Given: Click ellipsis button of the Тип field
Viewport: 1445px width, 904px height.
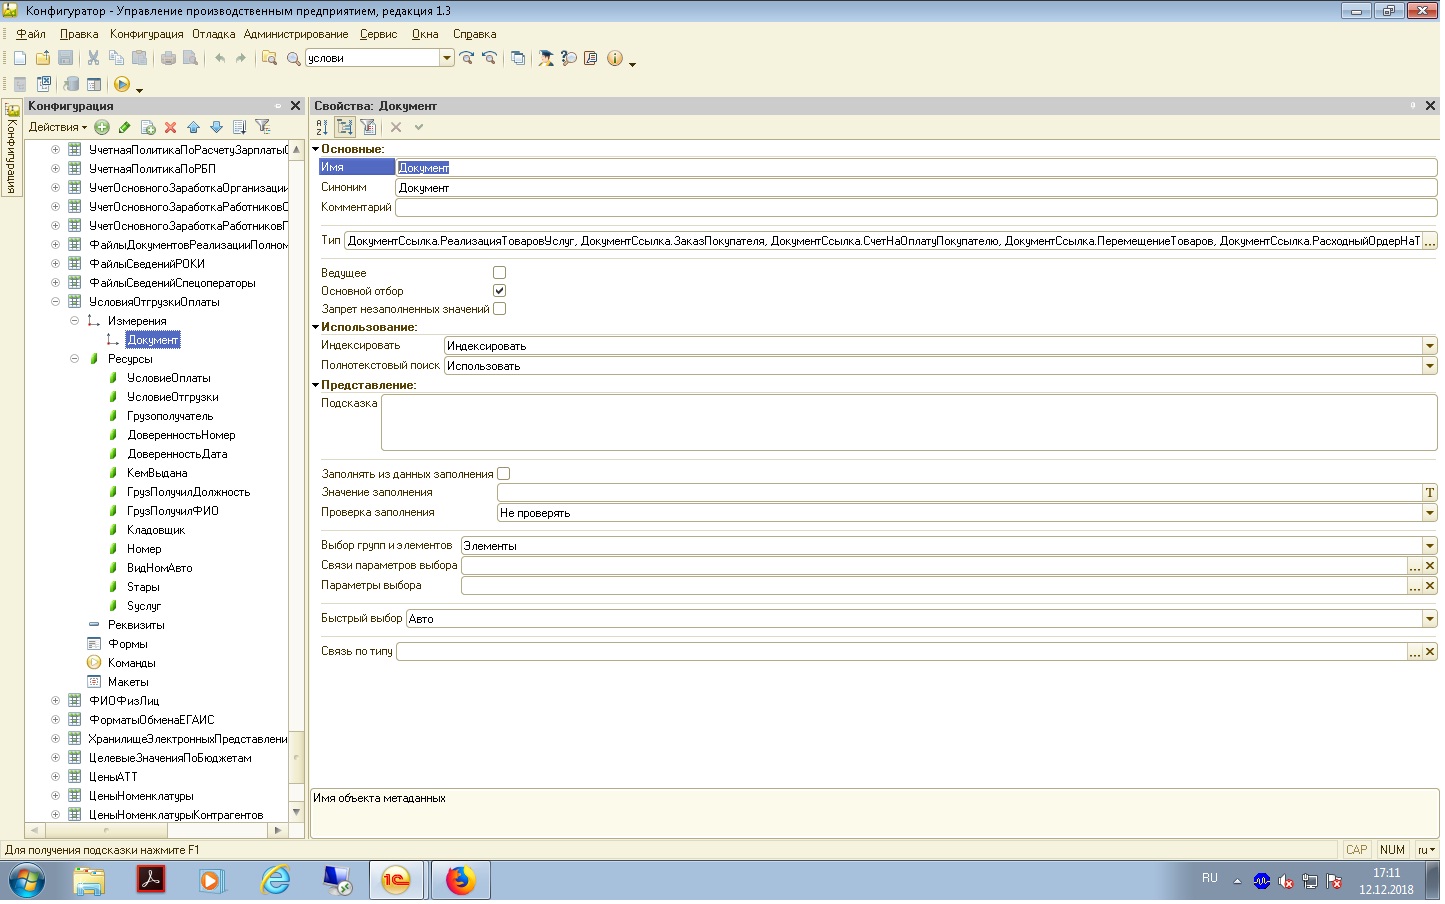Looking at the screenshot, I should pyautogui.click(x=1429, y=242).
